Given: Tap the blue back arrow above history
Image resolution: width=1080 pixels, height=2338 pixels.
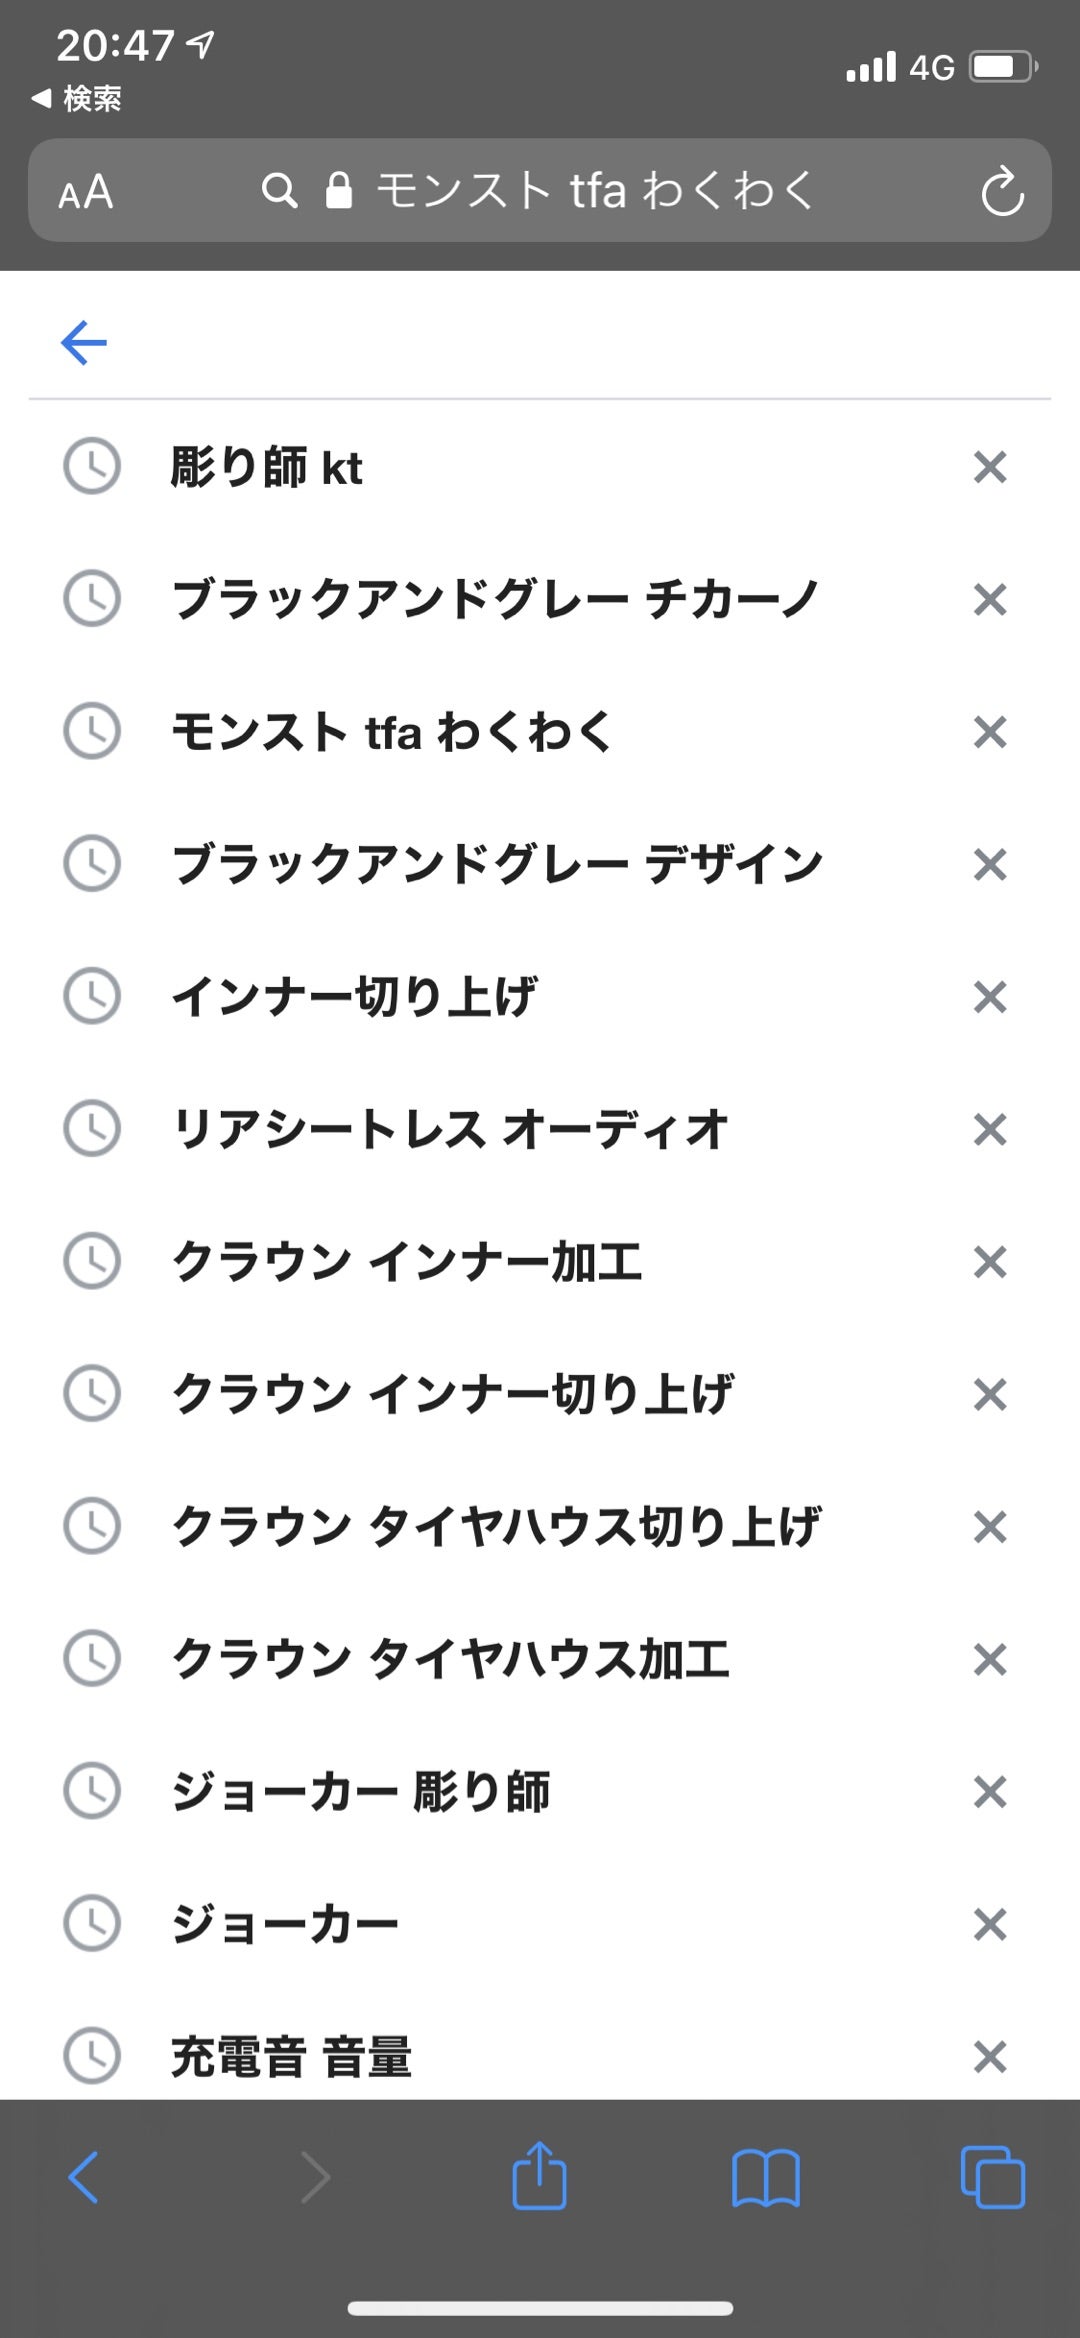Looking at the screenshot, I should (84, 343).
